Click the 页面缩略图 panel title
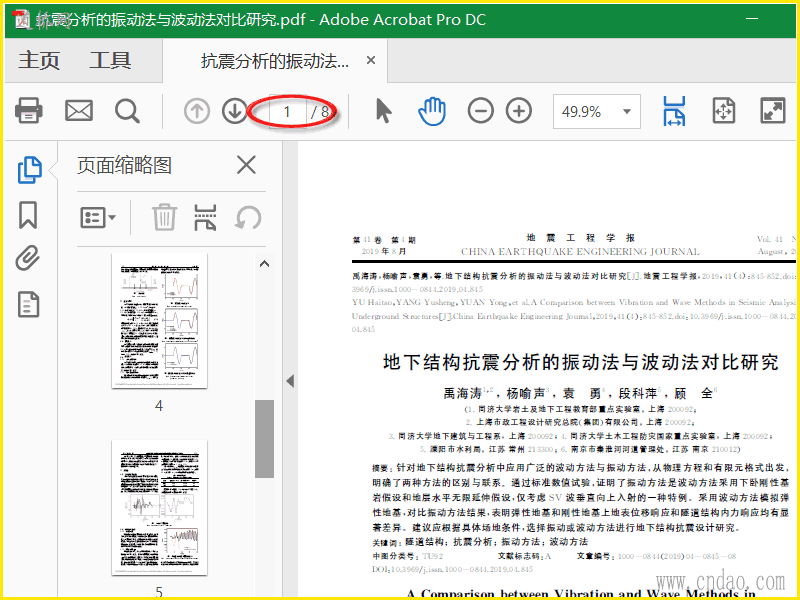 pos(124,165)
